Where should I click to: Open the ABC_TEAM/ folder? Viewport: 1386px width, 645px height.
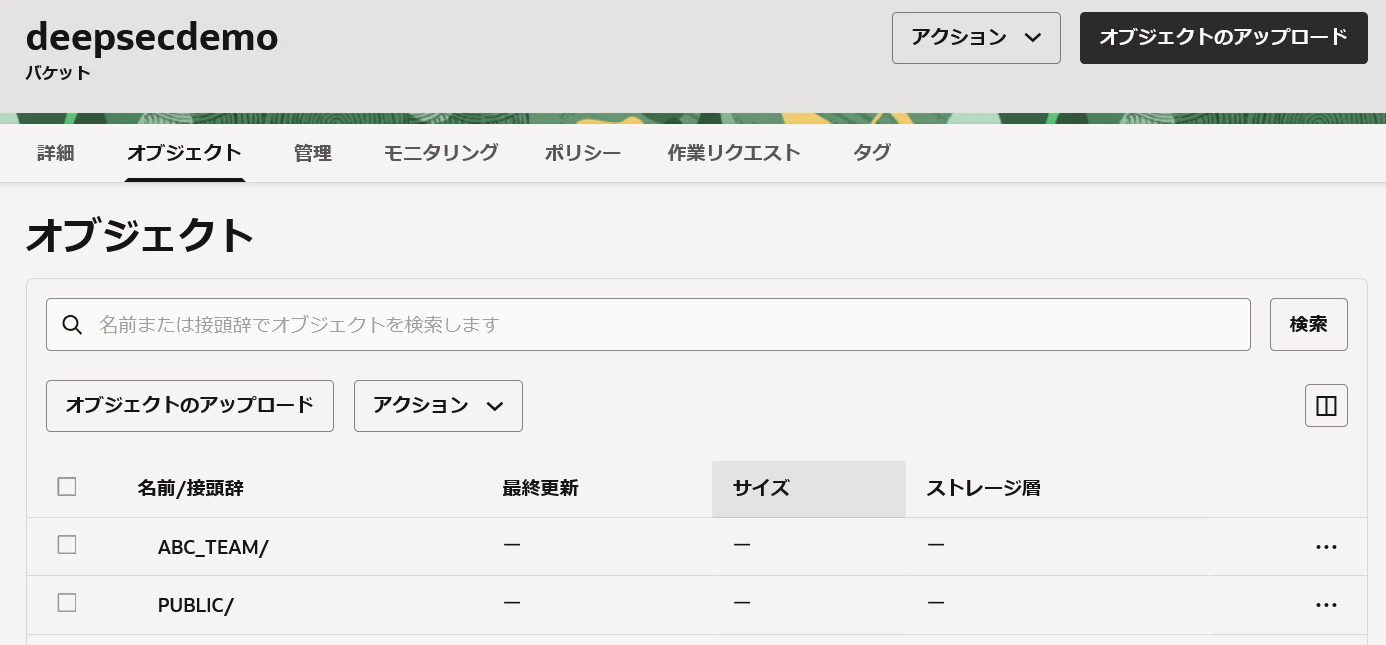pos(213,547)
